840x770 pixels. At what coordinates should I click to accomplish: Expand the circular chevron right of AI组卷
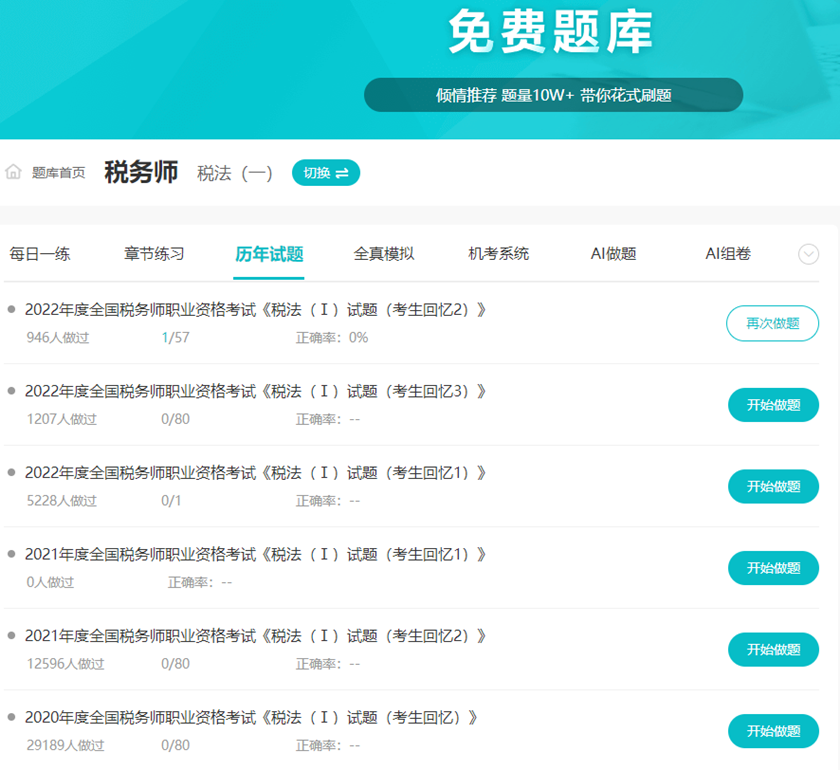[809, 255]
